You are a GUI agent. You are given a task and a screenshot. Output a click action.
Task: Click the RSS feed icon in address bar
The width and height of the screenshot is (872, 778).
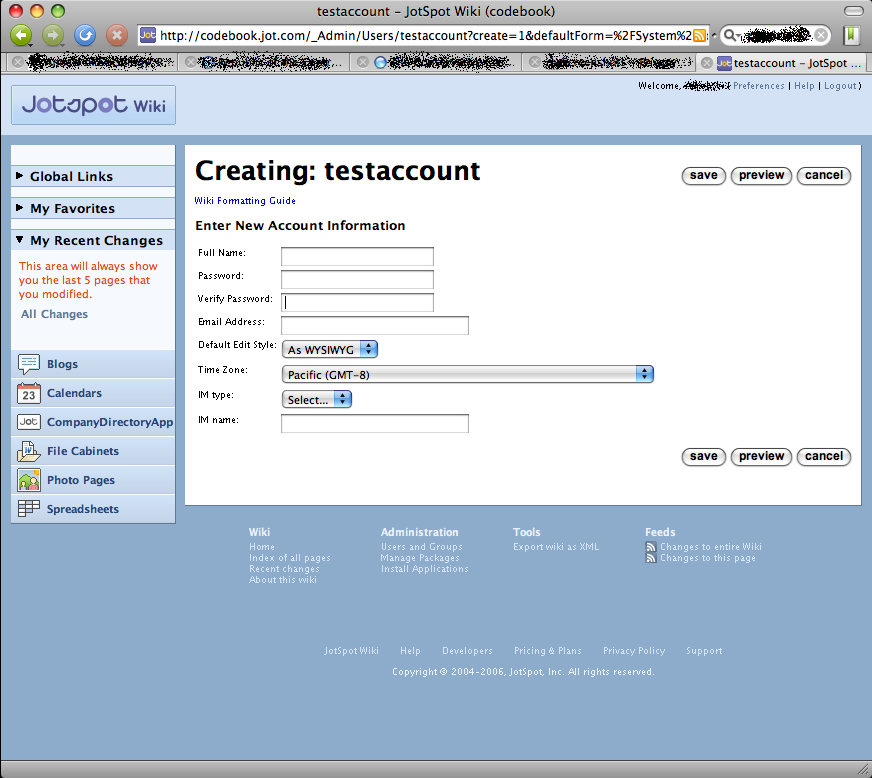(x=699, y=36)
